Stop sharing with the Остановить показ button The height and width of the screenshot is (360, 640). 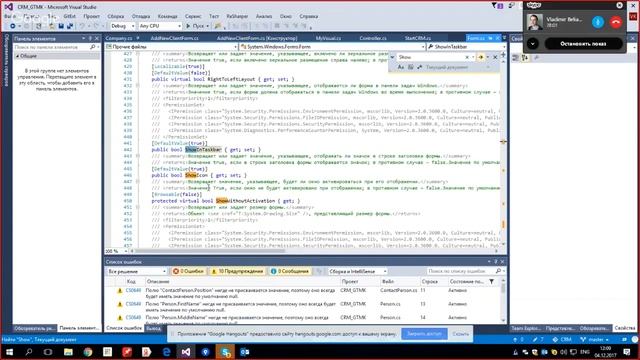[583, 44]
